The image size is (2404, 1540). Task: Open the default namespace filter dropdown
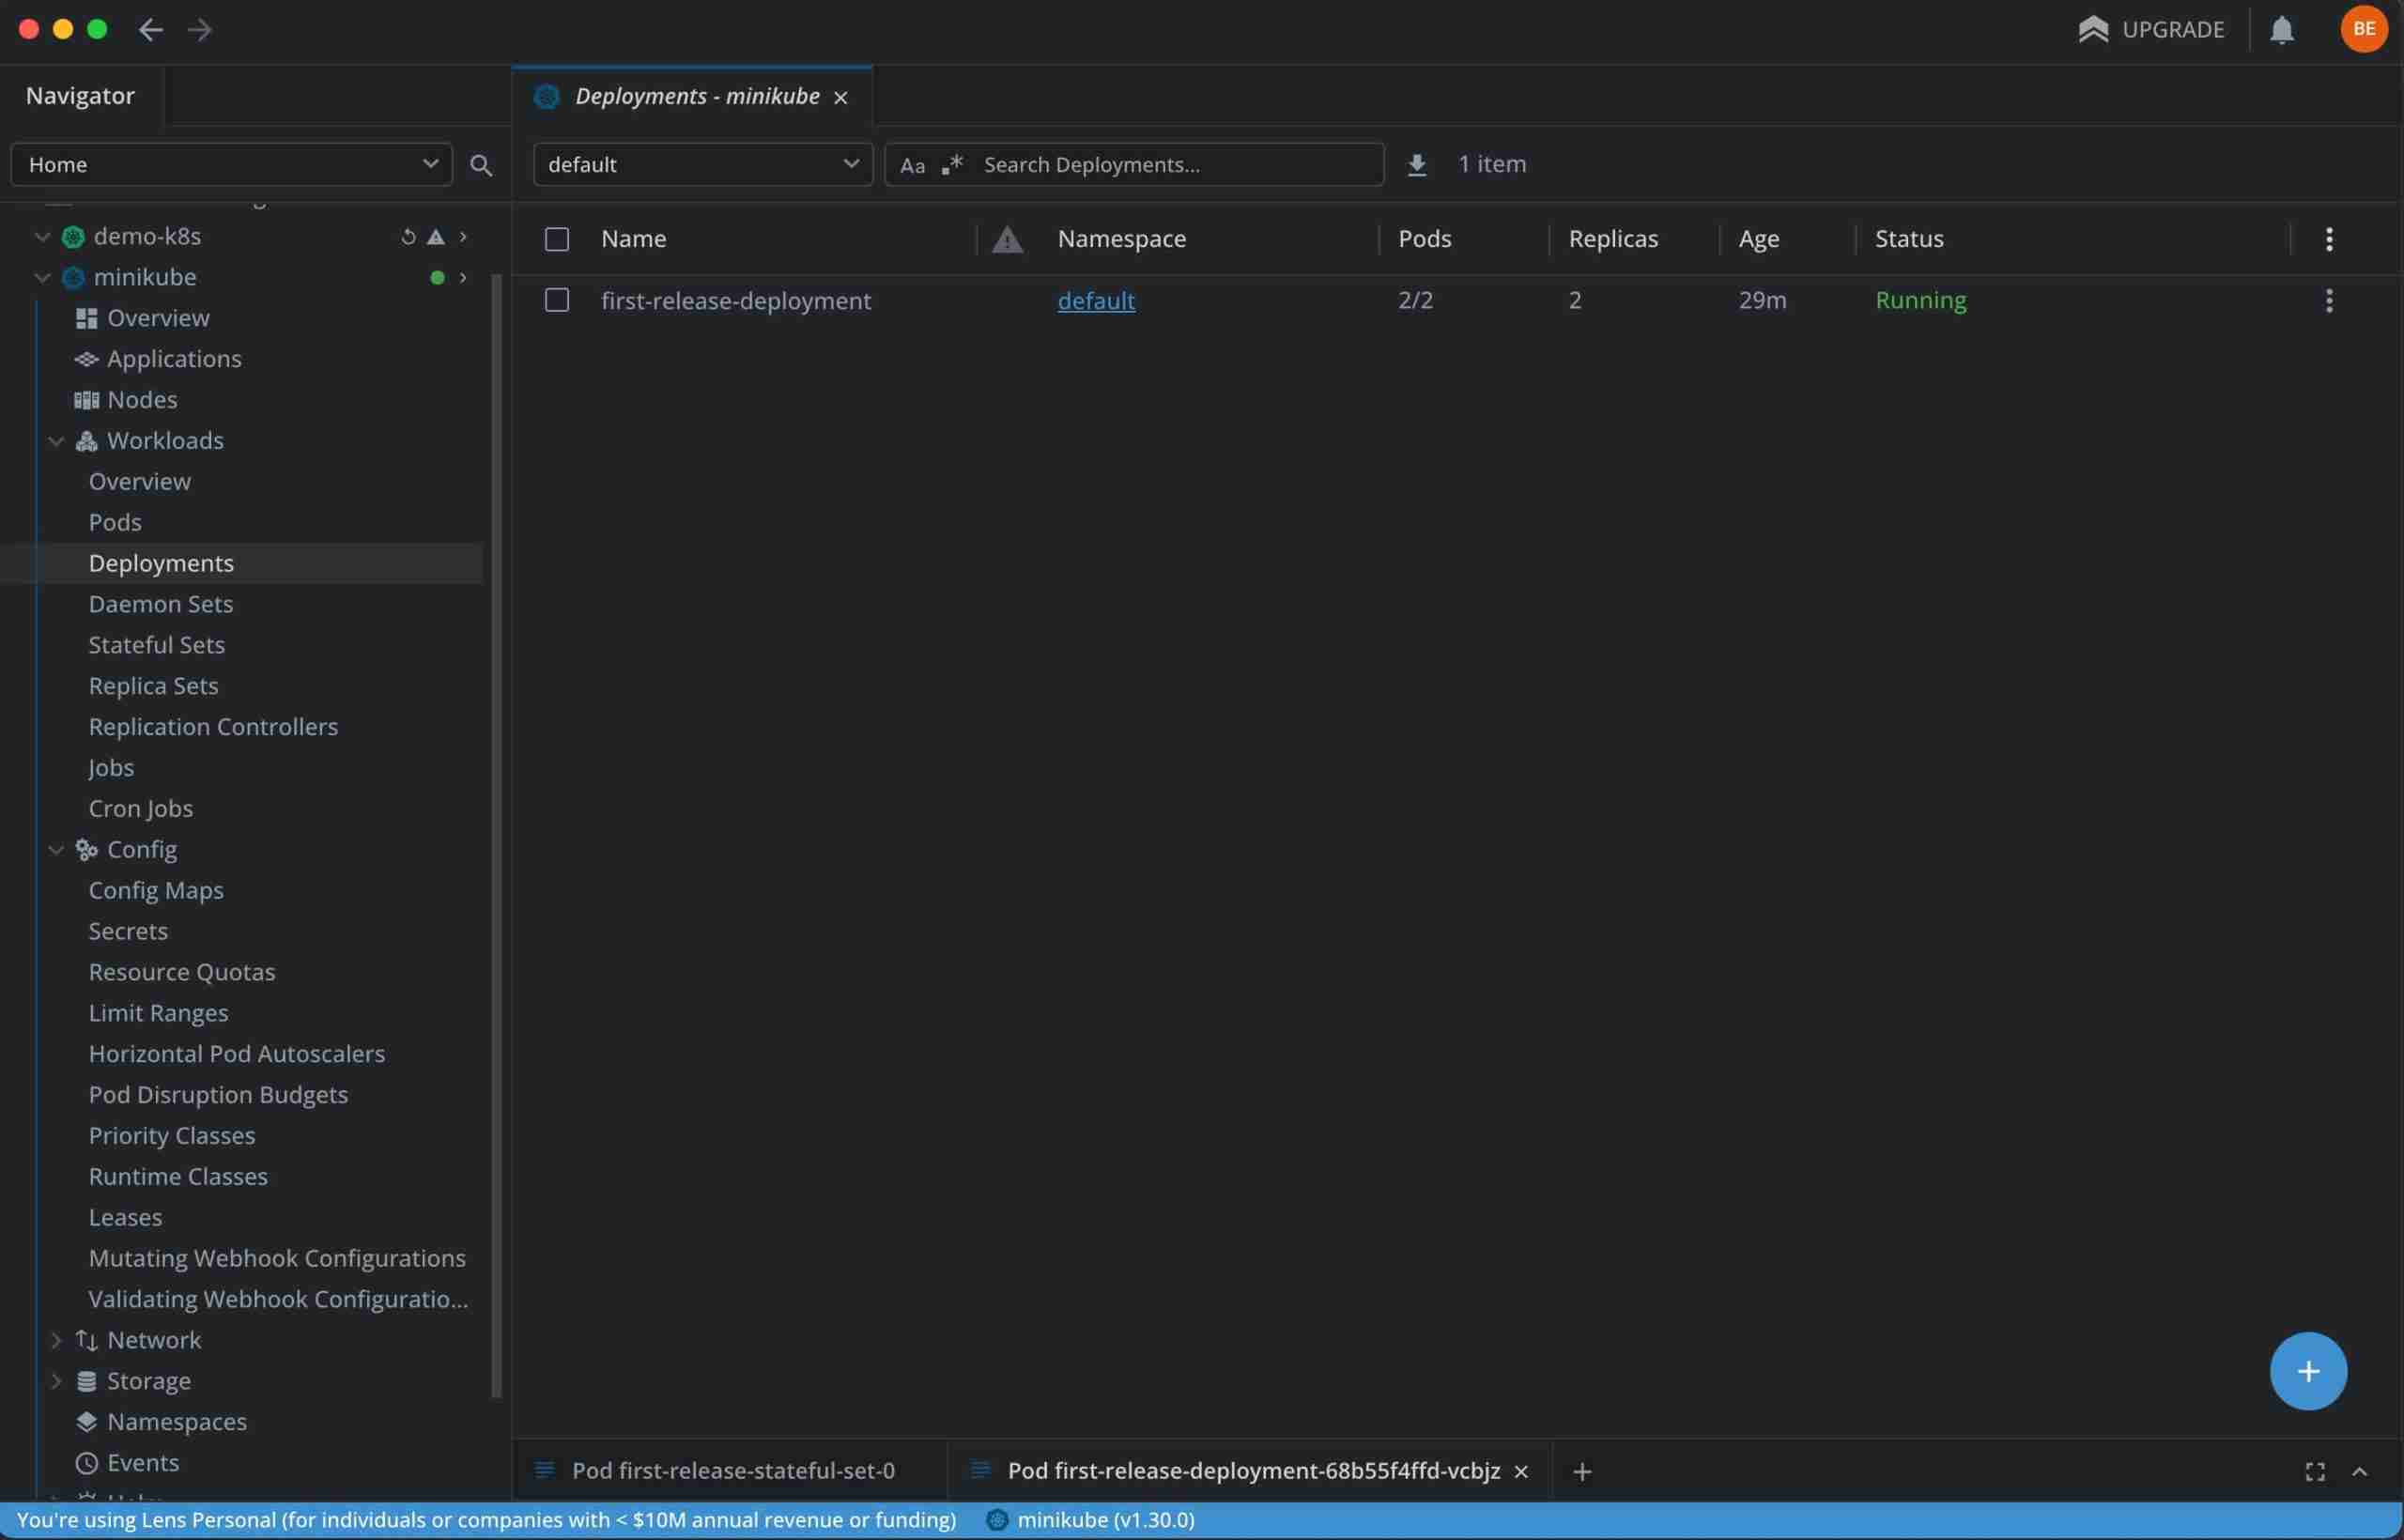(700, 164)
